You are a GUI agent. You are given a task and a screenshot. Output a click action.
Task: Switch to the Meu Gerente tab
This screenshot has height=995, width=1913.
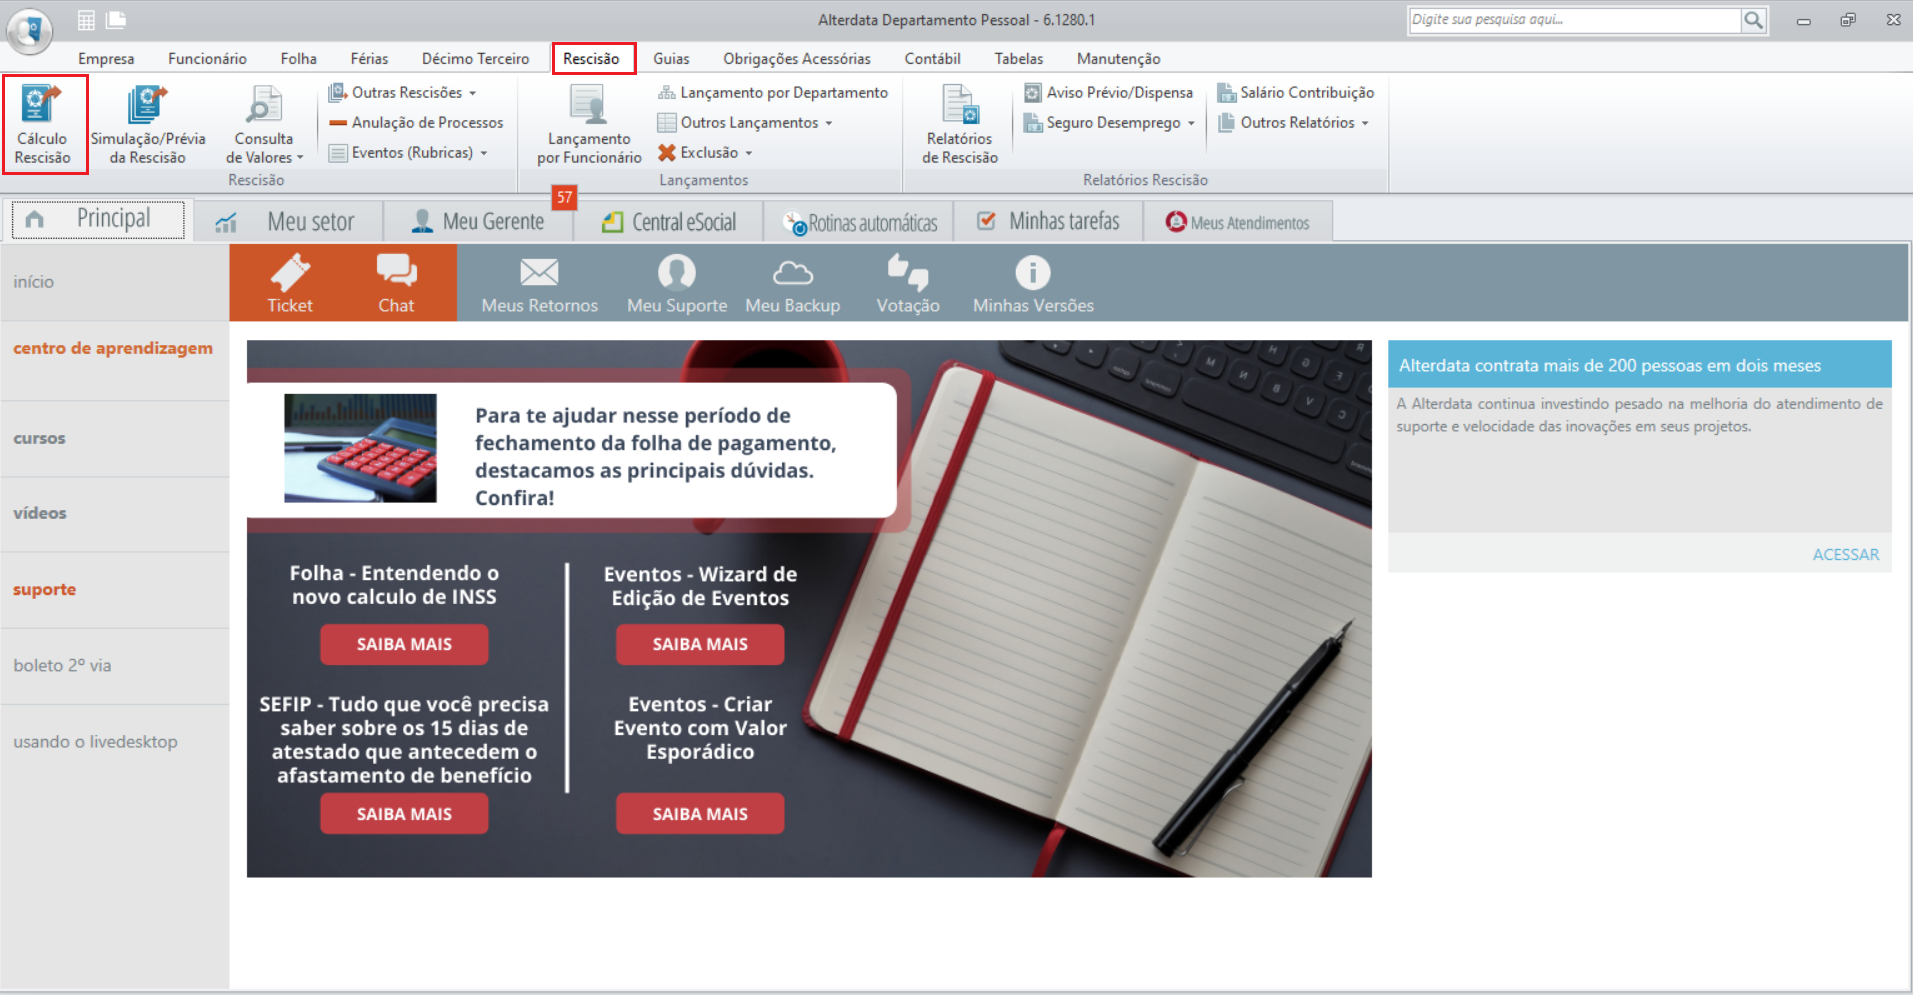[x=478, y=221]
